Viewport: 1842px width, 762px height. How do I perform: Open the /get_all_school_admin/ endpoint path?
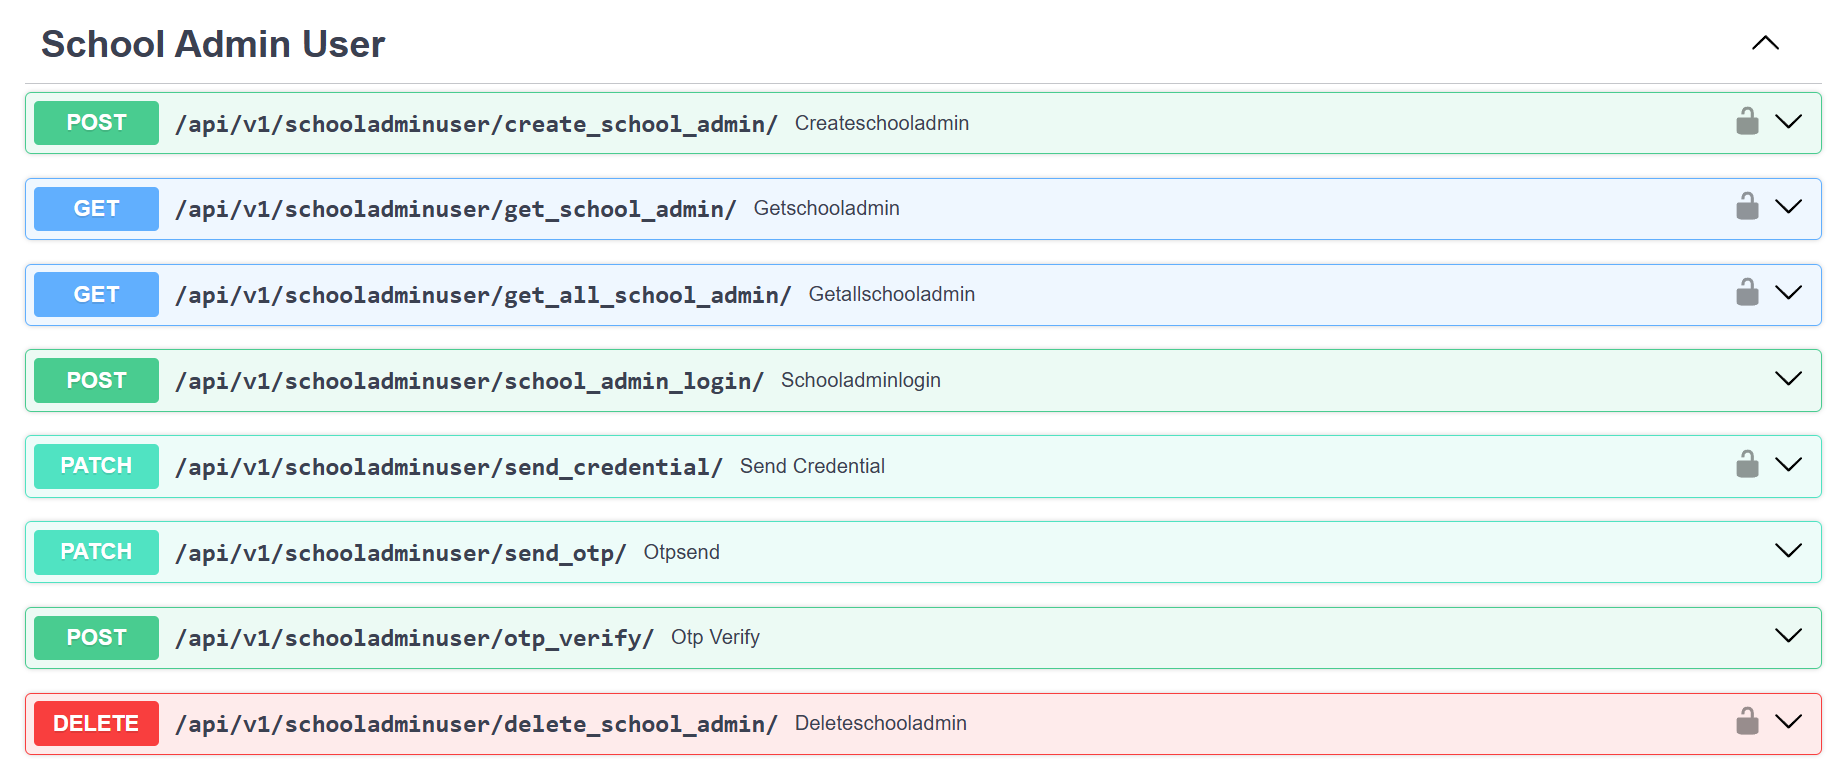[483, 295]
